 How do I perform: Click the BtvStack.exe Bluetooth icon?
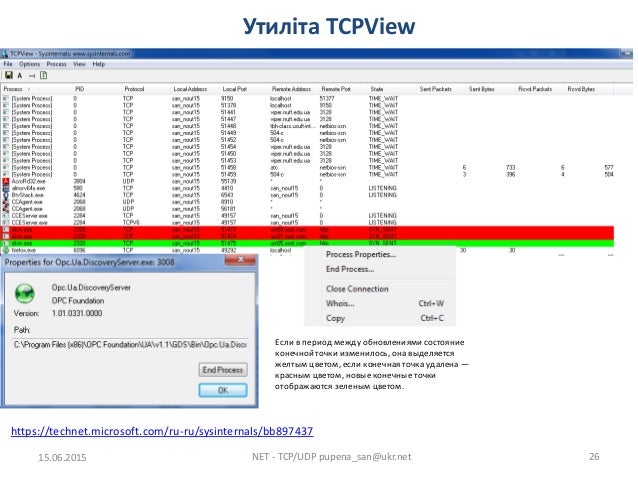[x=6, y=195]
